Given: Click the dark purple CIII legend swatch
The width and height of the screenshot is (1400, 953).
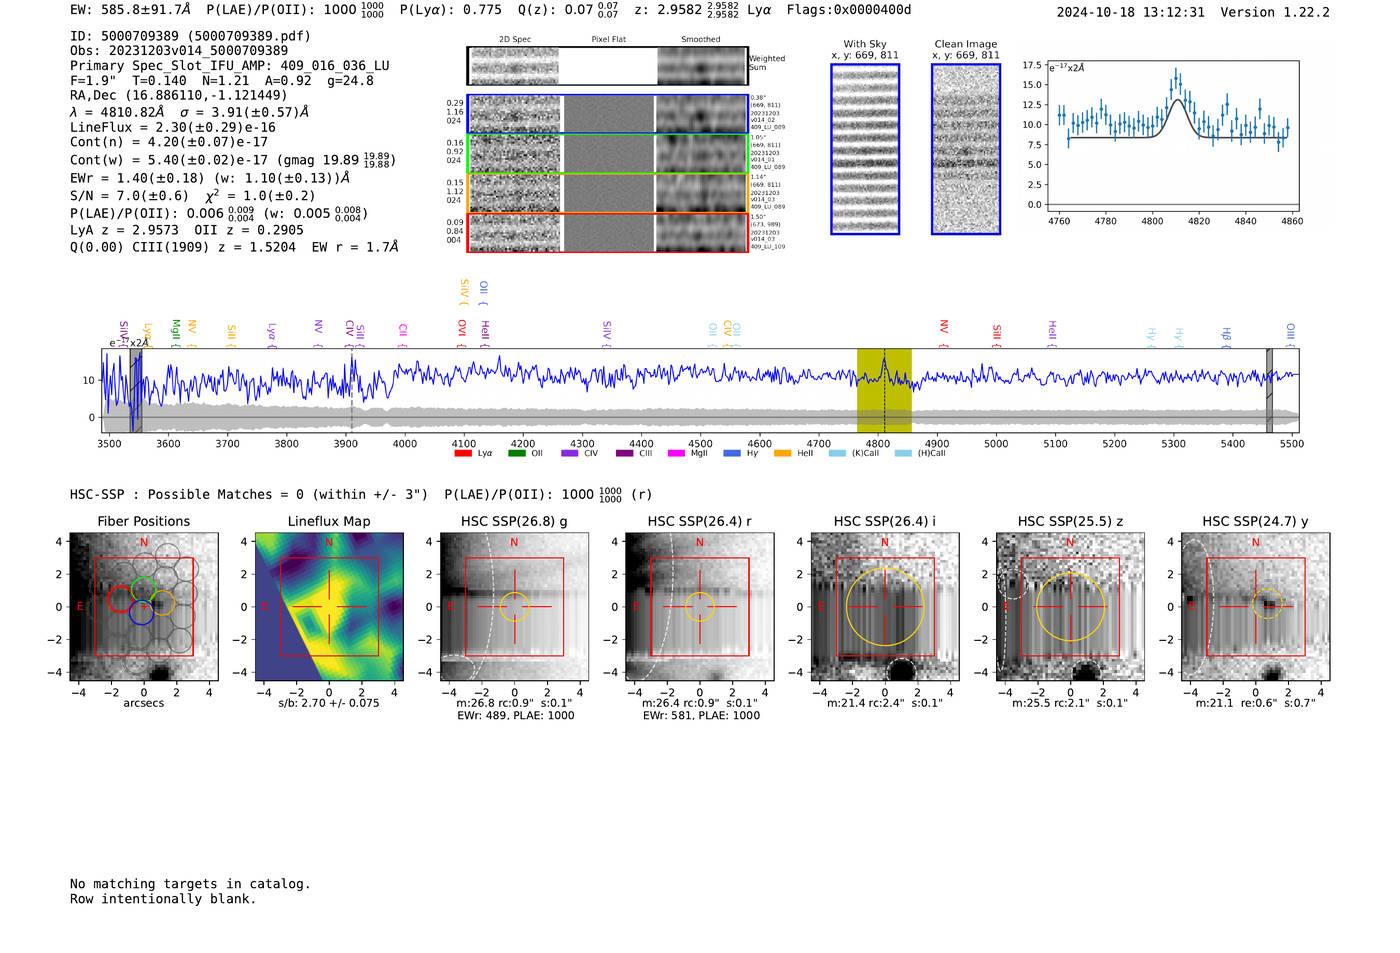Looking at the screenshot, I should click(624, 453).
